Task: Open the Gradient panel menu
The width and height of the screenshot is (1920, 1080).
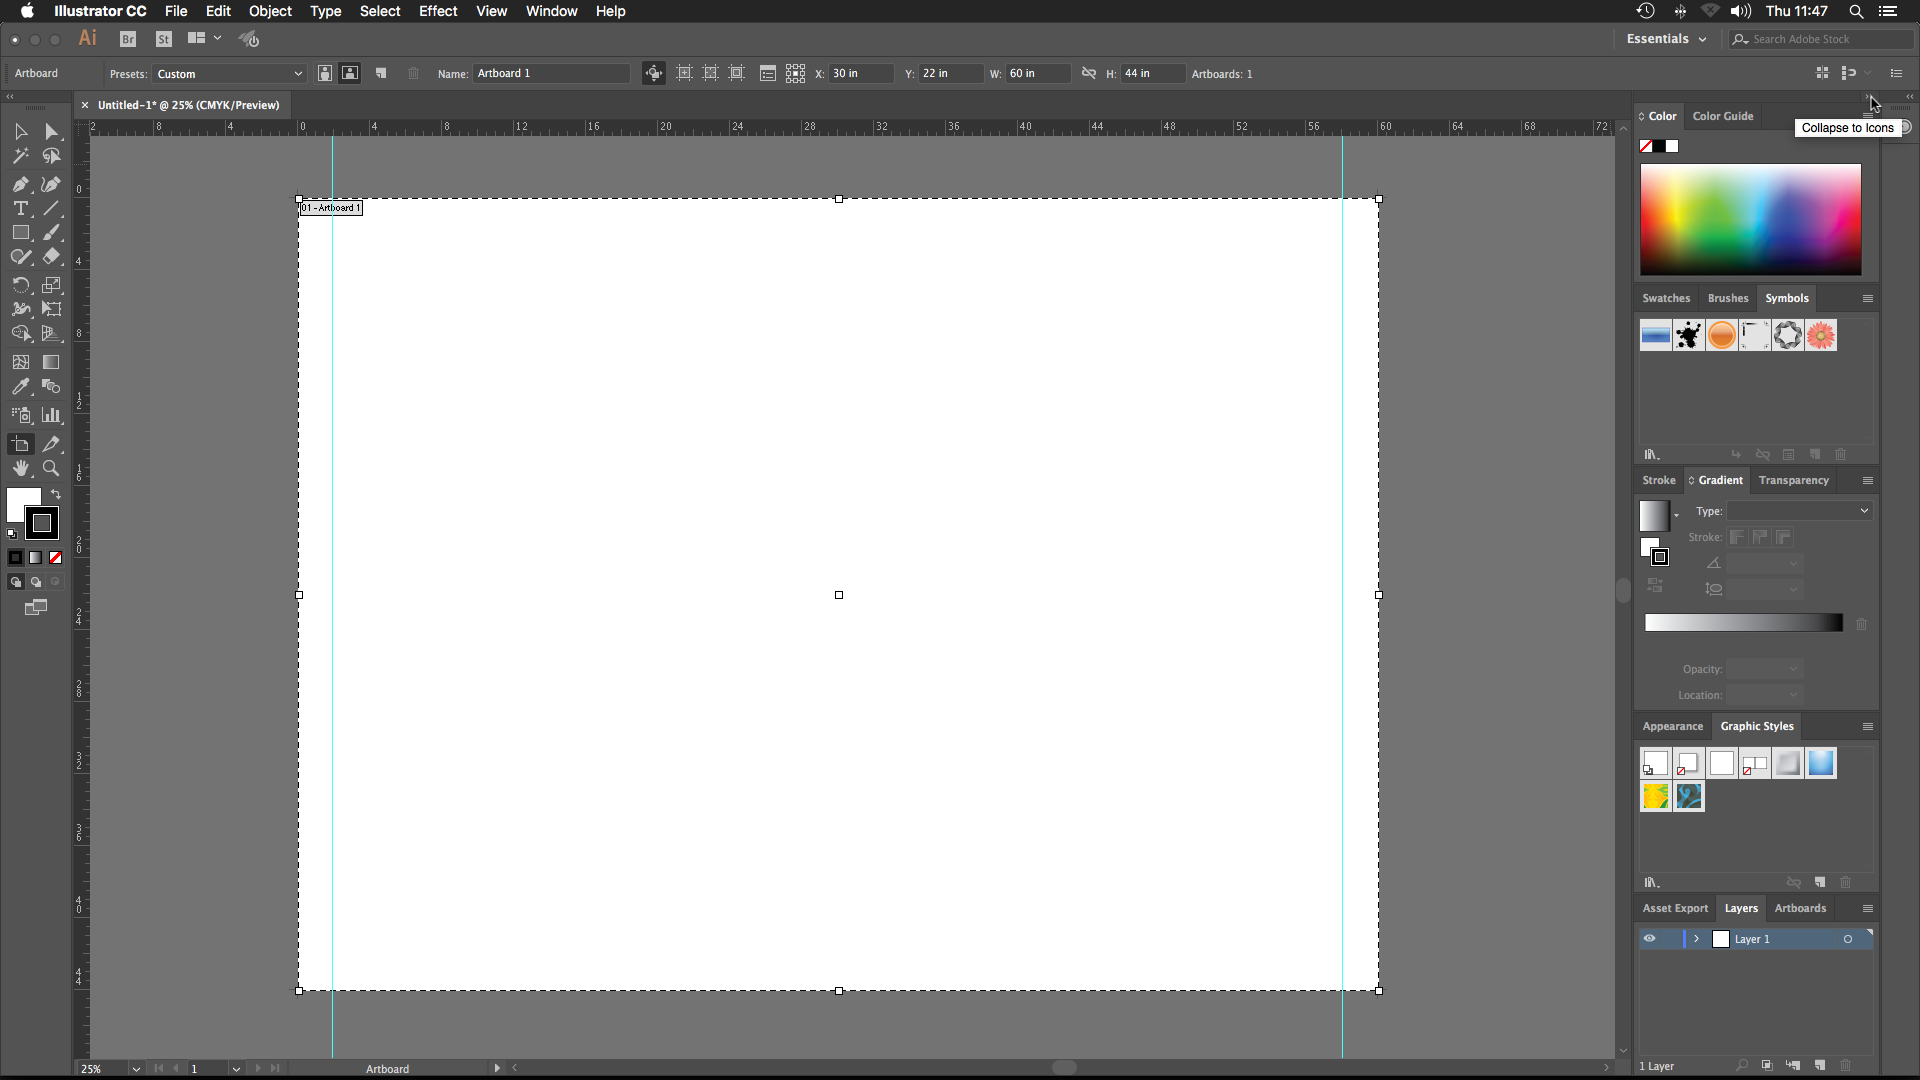Action: (x=1867, y=481)
